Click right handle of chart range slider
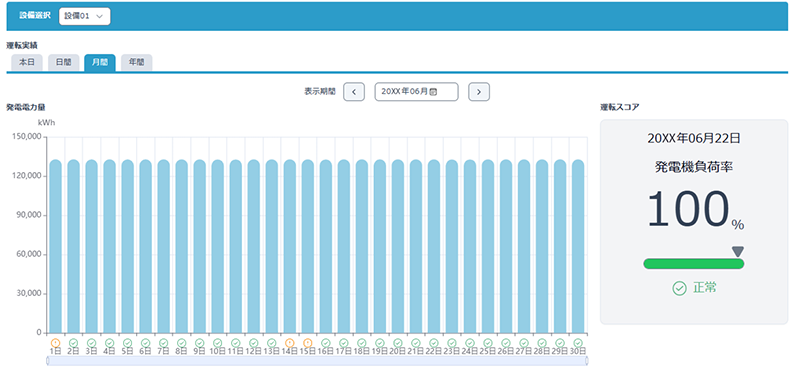This screenshot has width=800, height=376. (587, 361)
